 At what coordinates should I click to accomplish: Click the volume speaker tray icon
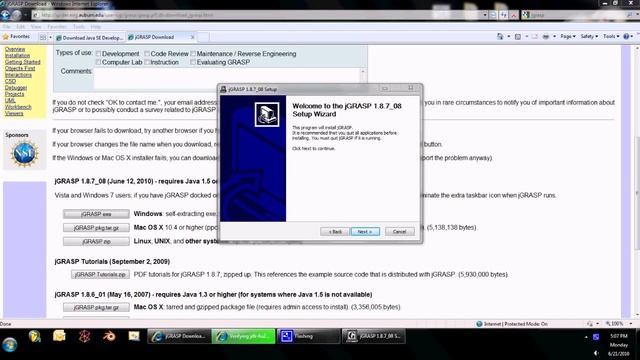[596, 353]
